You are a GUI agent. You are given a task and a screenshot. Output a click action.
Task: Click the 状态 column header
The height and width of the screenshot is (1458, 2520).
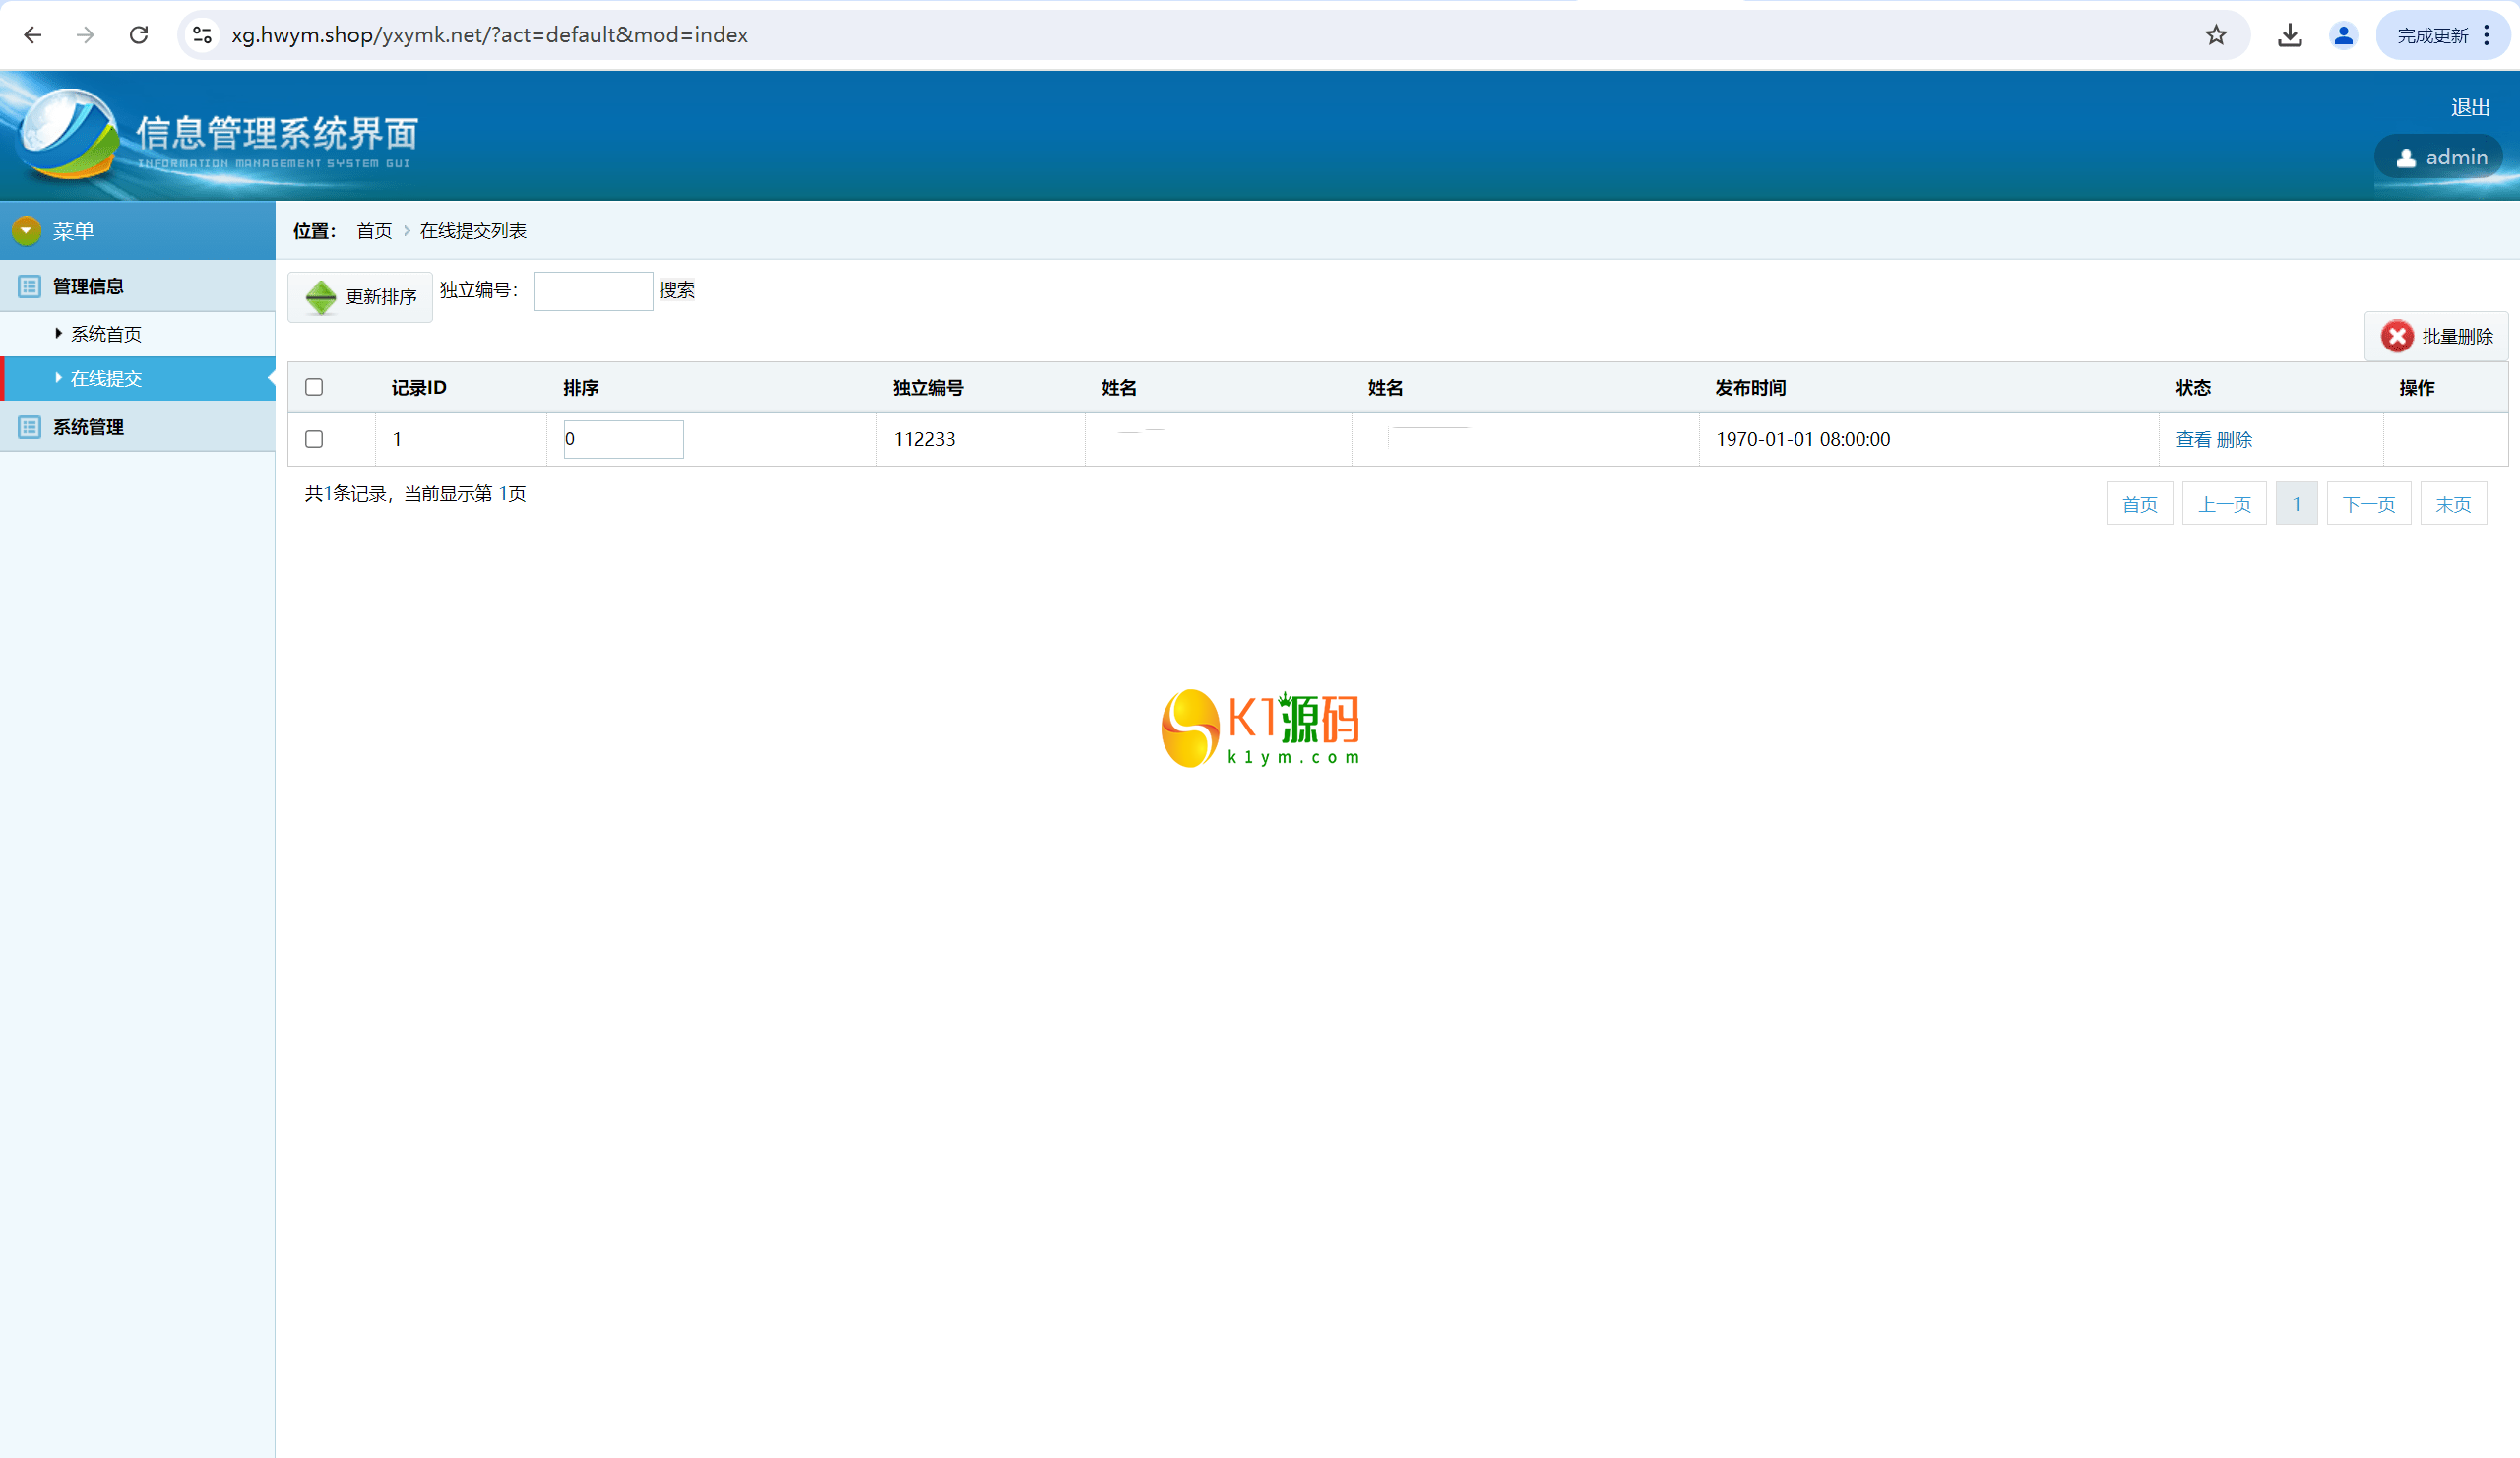pos(2193,387)
